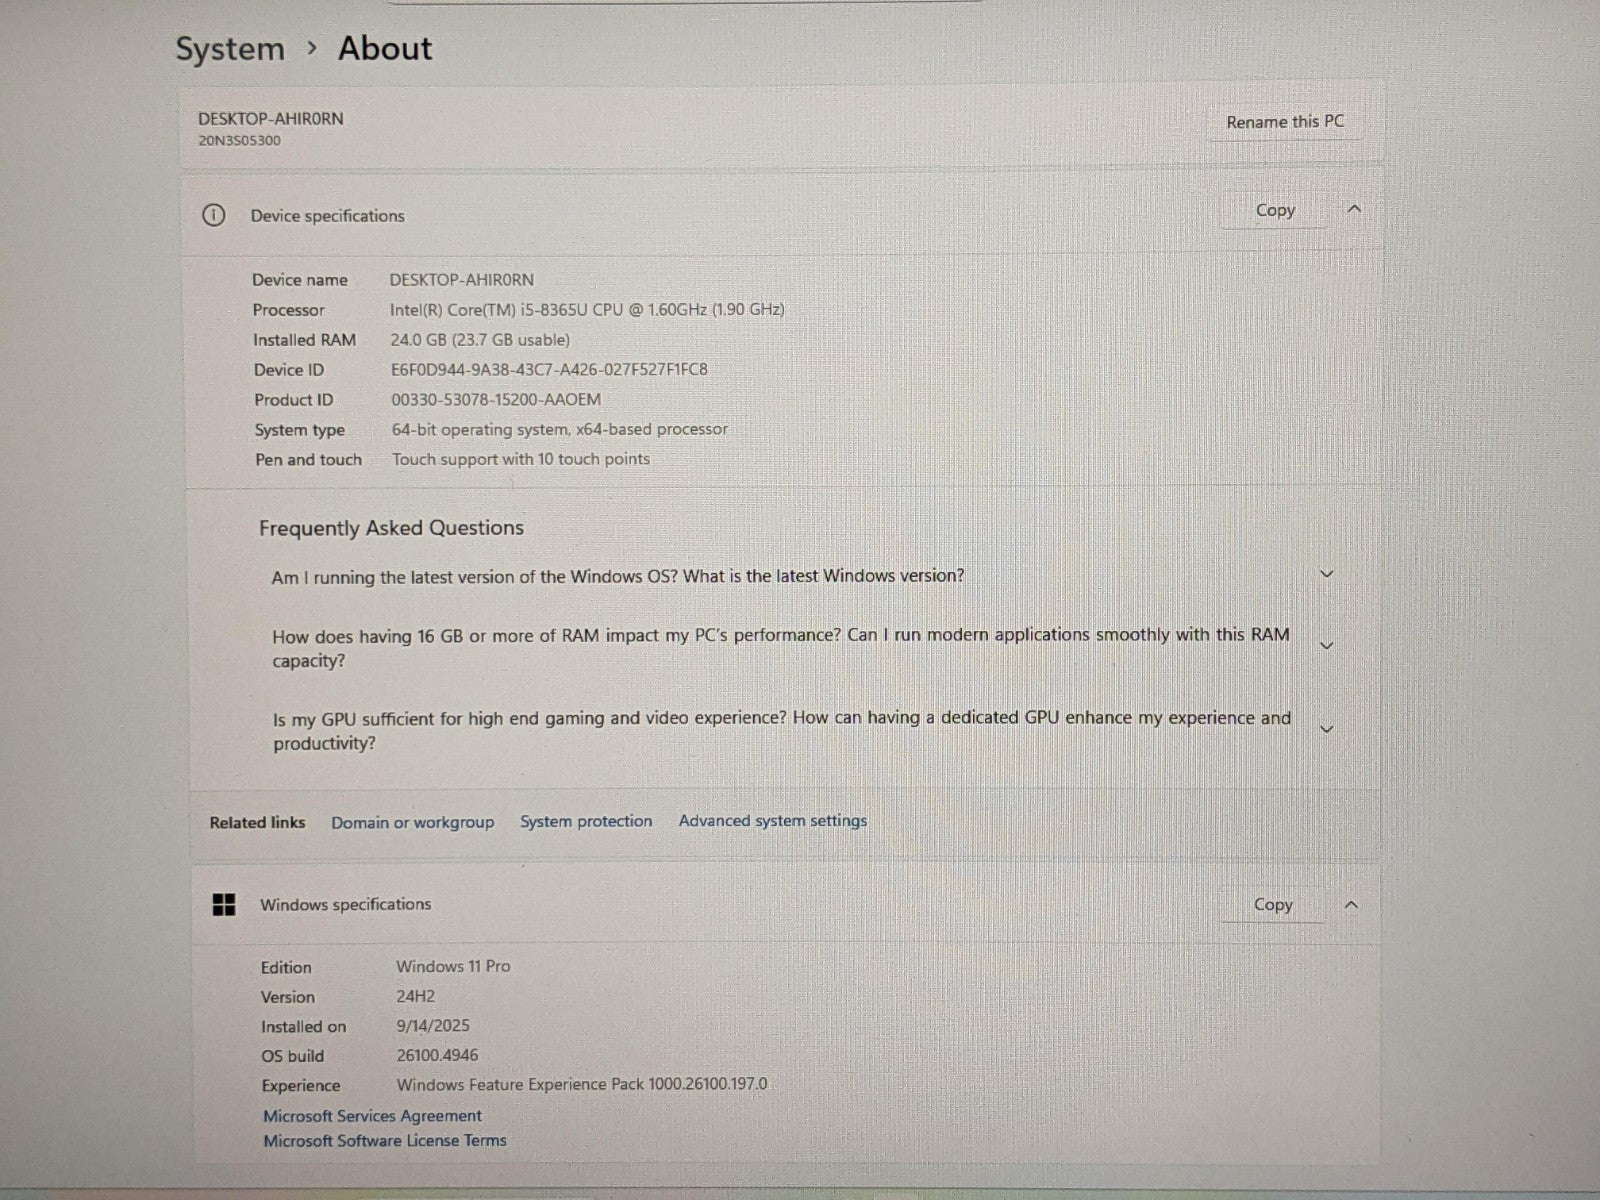Viewport: 1600px width, 1200px height.
Task: Copy the Windows specifications
Action: coord(1273,905)
